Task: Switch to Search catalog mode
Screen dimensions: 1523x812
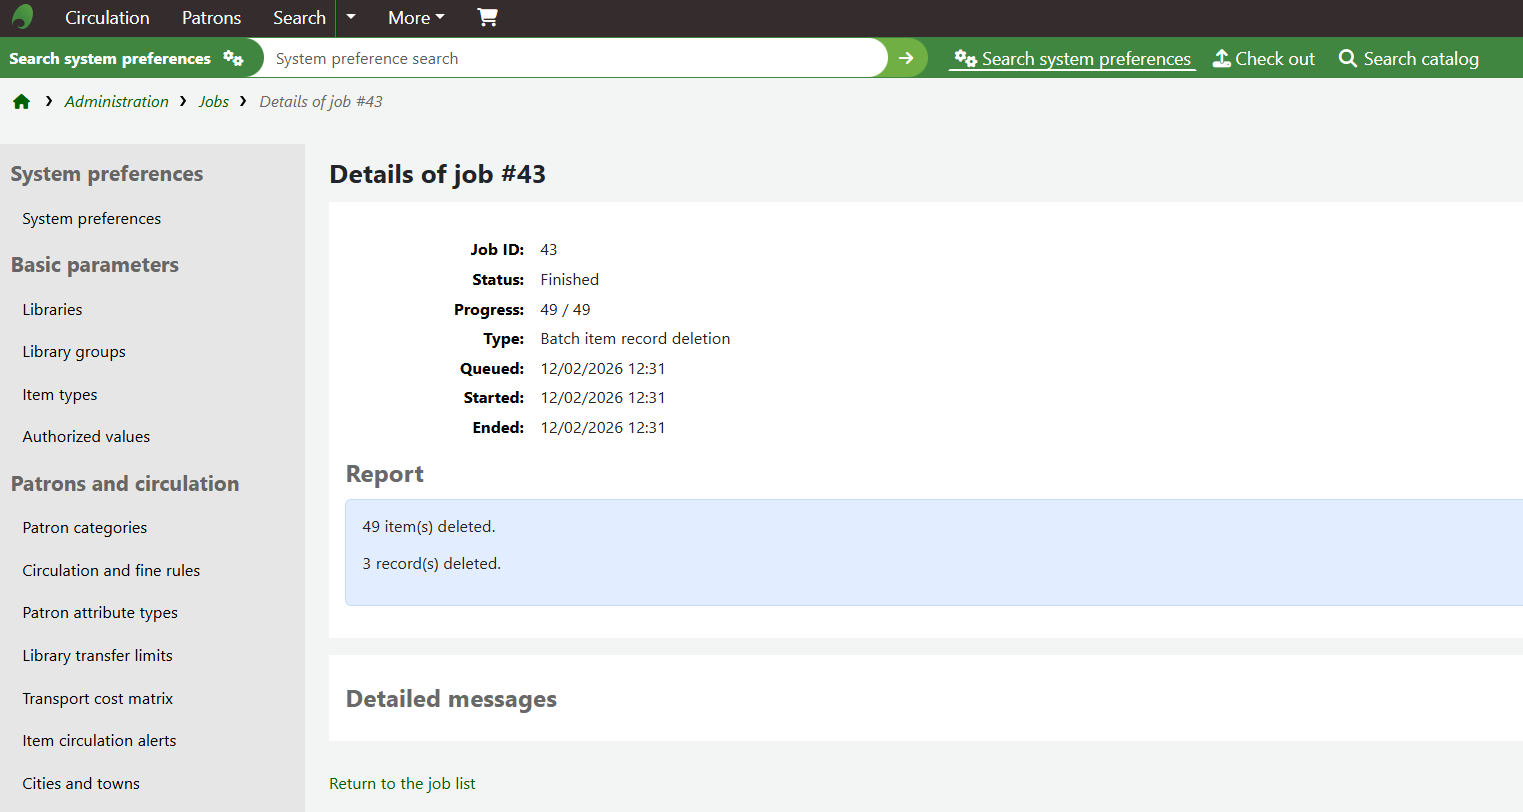Action: click(x=1408, y=59)
